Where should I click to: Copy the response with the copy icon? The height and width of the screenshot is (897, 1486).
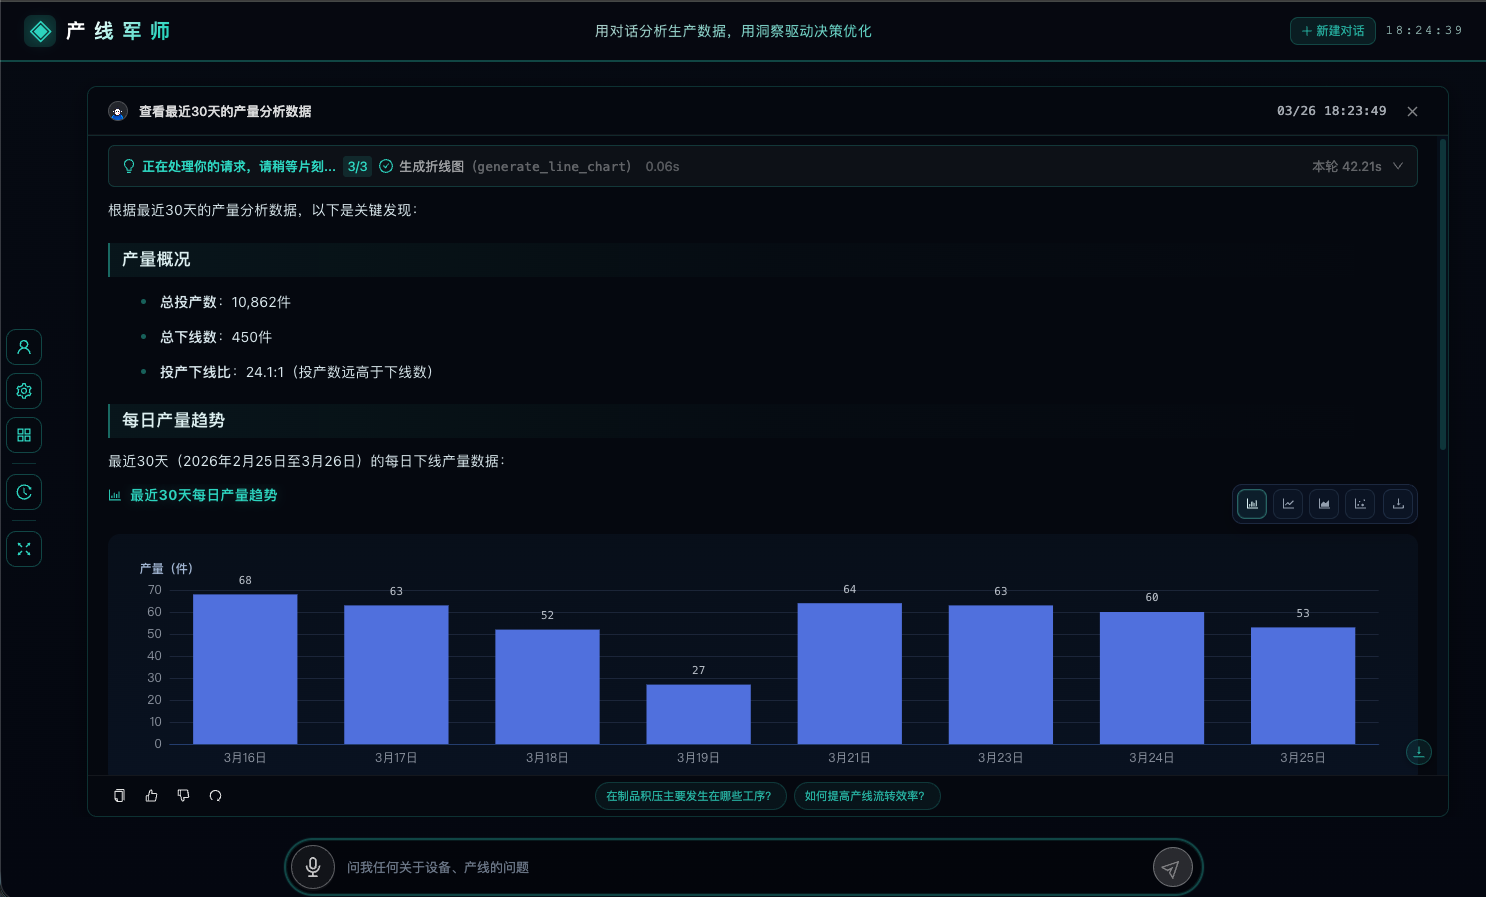click(x=119, y=796)
